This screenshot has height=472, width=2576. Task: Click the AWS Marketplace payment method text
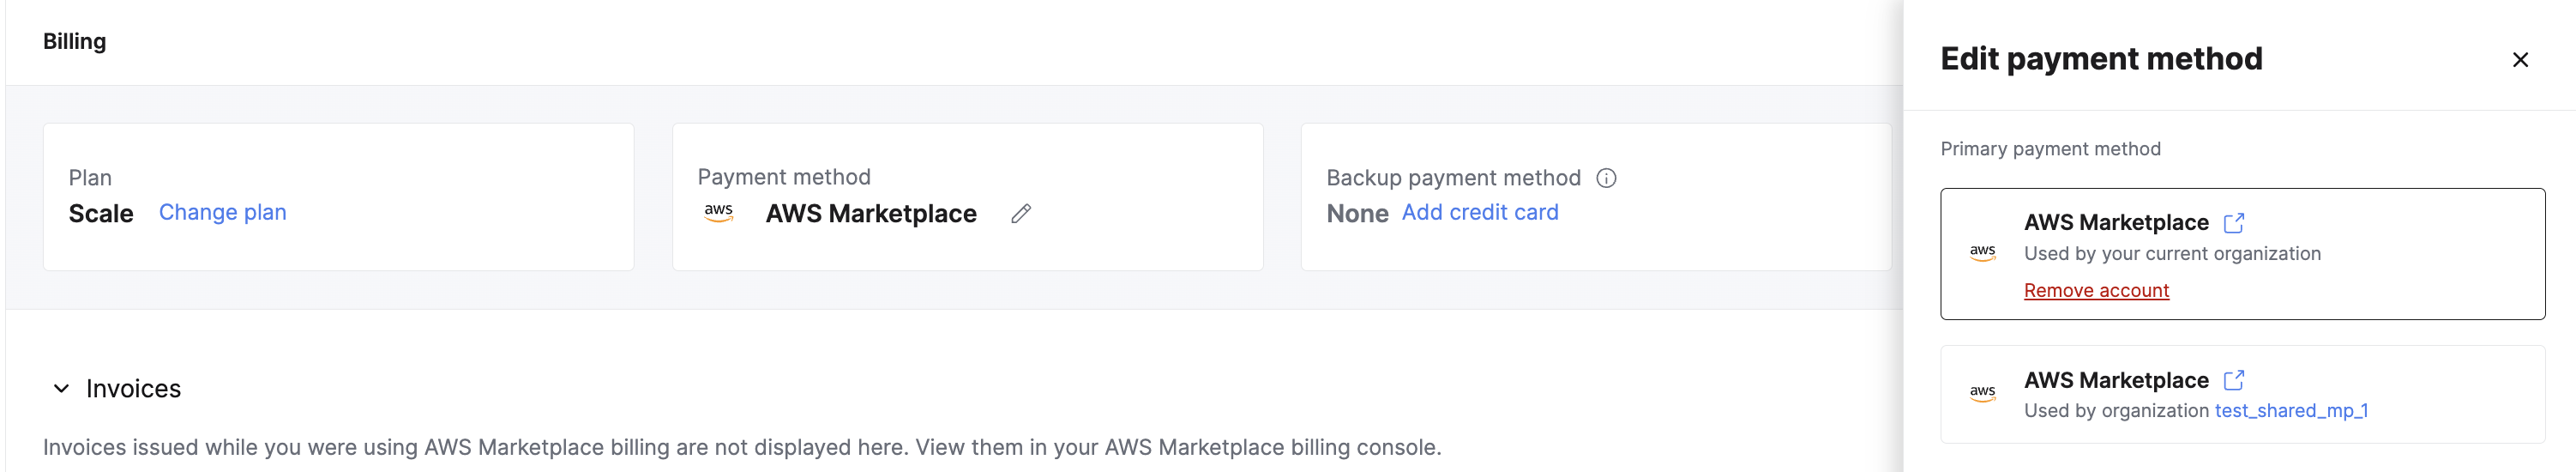870,213
